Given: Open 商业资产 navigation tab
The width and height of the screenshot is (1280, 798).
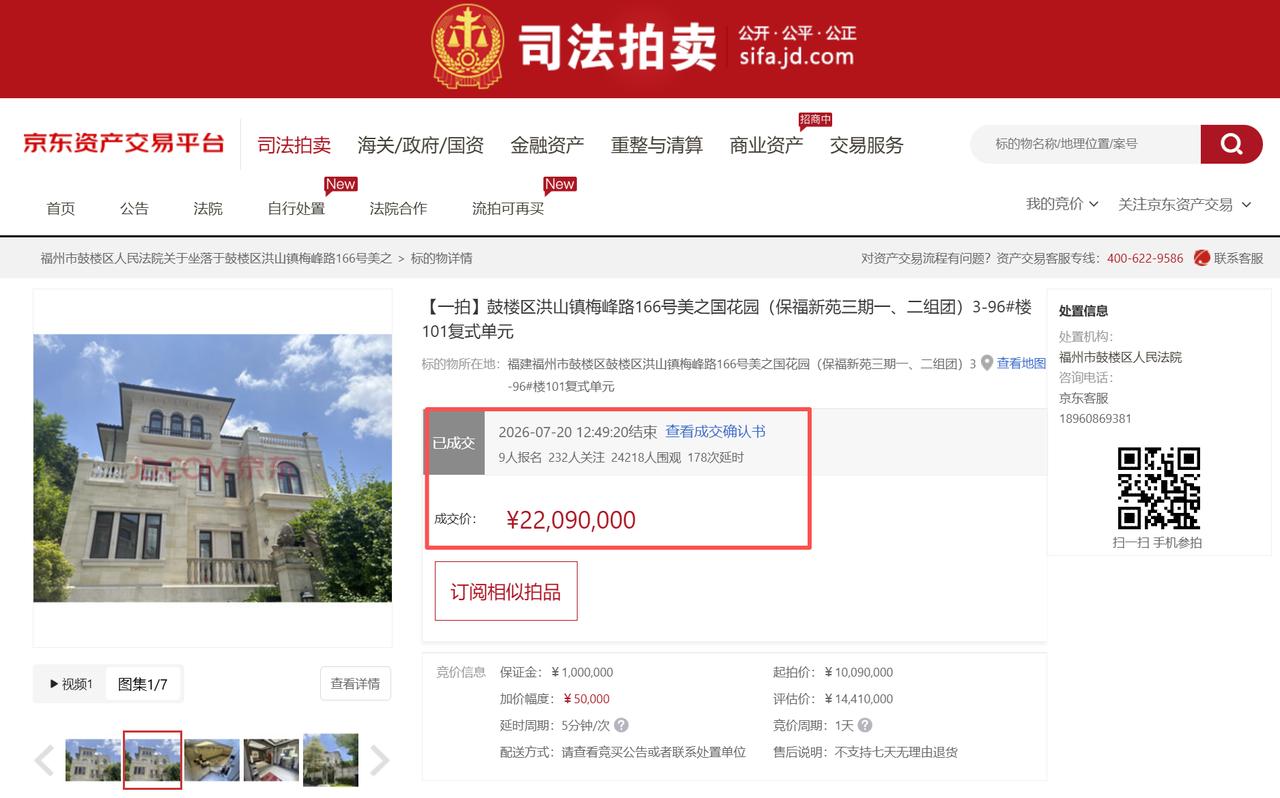Looking at the screenshot, I should [766, 145].
